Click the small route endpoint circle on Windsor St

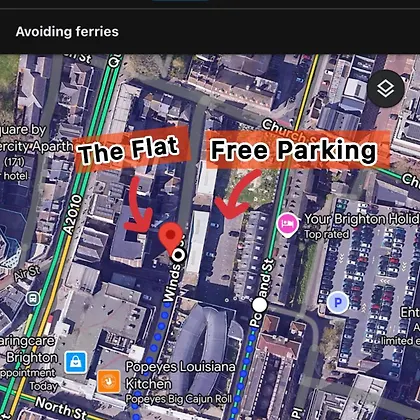tap(179, 255)
